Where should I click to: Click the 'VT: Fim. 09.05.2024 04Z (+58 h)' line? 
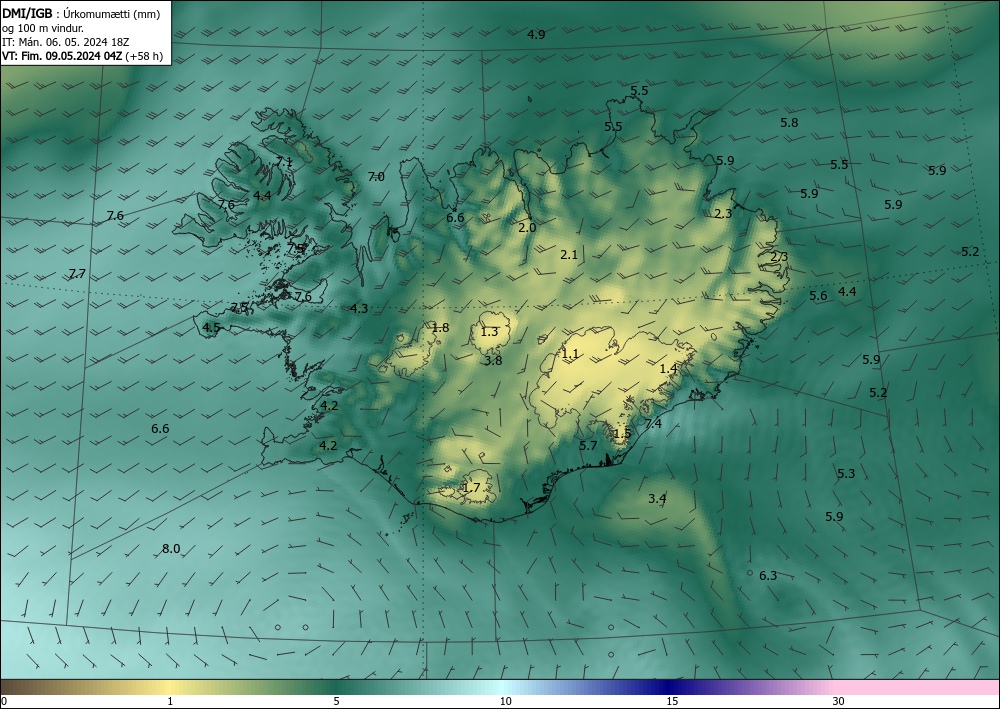82,56
